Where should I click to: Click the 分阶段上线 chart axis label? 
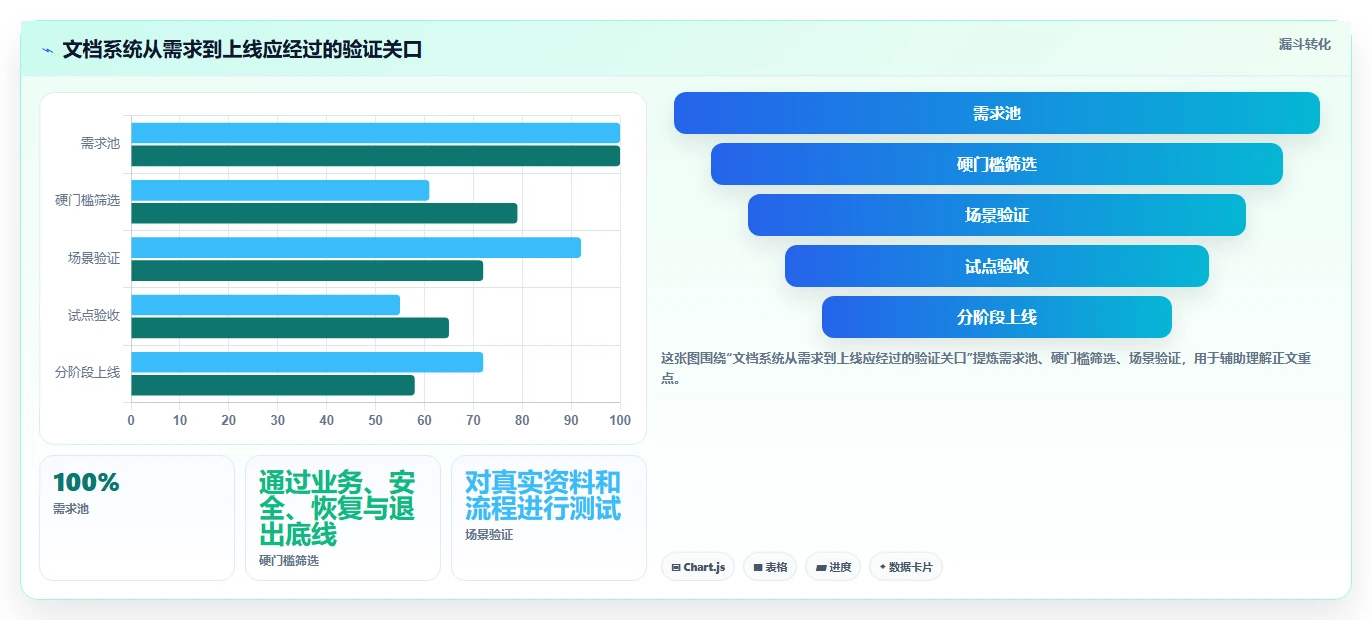88,373
